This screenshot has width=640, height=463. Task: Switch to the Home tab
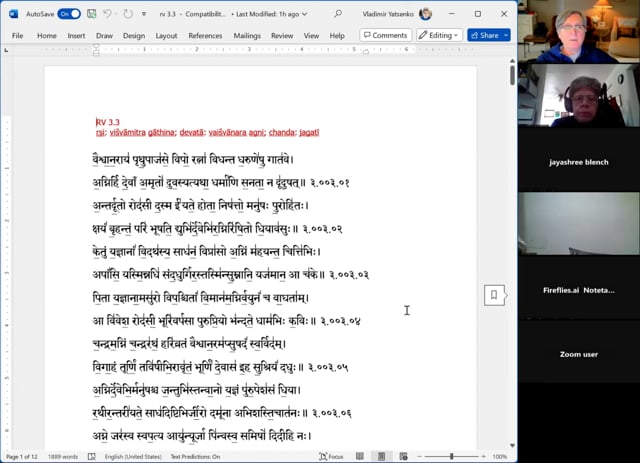47,36
